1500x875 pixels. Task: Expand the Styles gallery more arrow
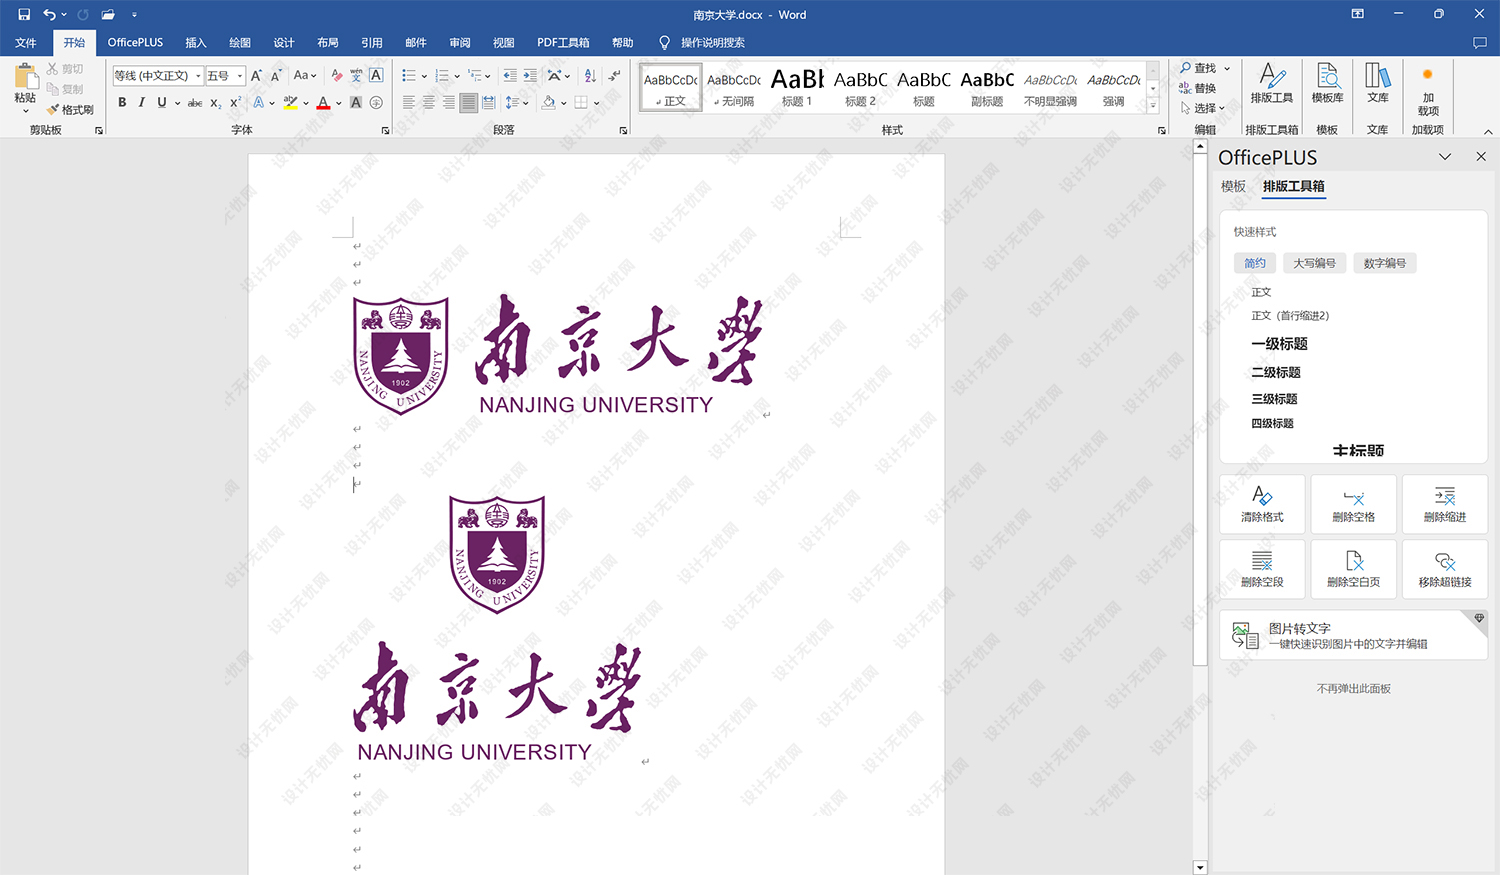point(1153,104)
